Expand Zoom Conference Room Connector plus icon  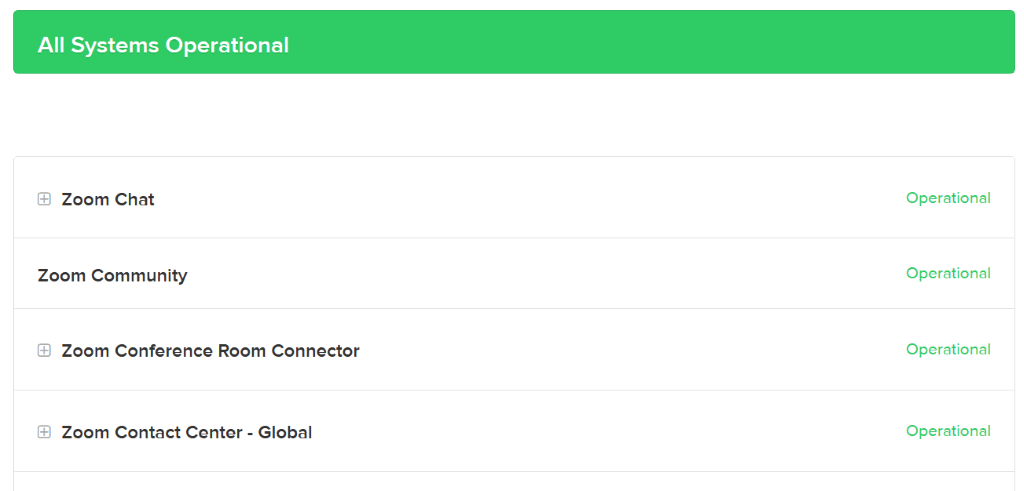coord(44,351)
